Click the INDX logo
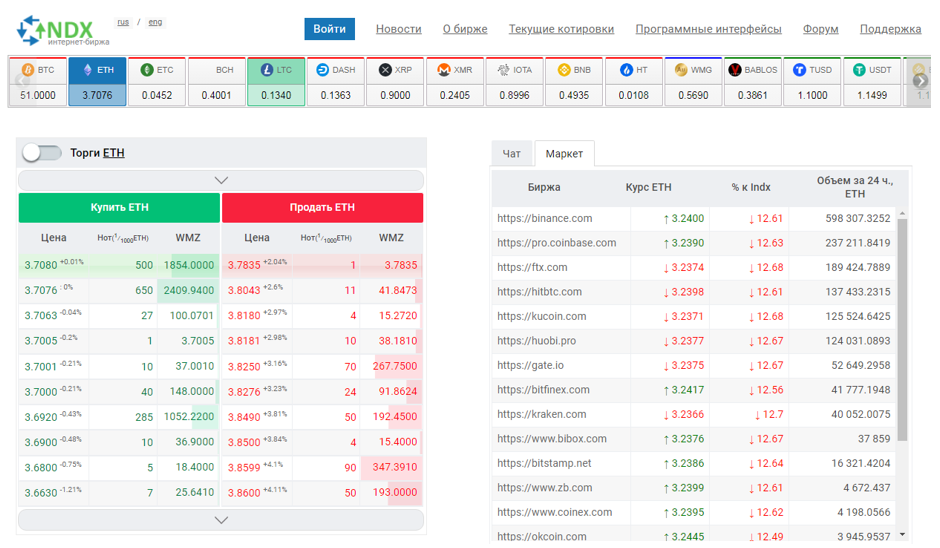Viewport: 940px width, 548px height. point(62,31)
